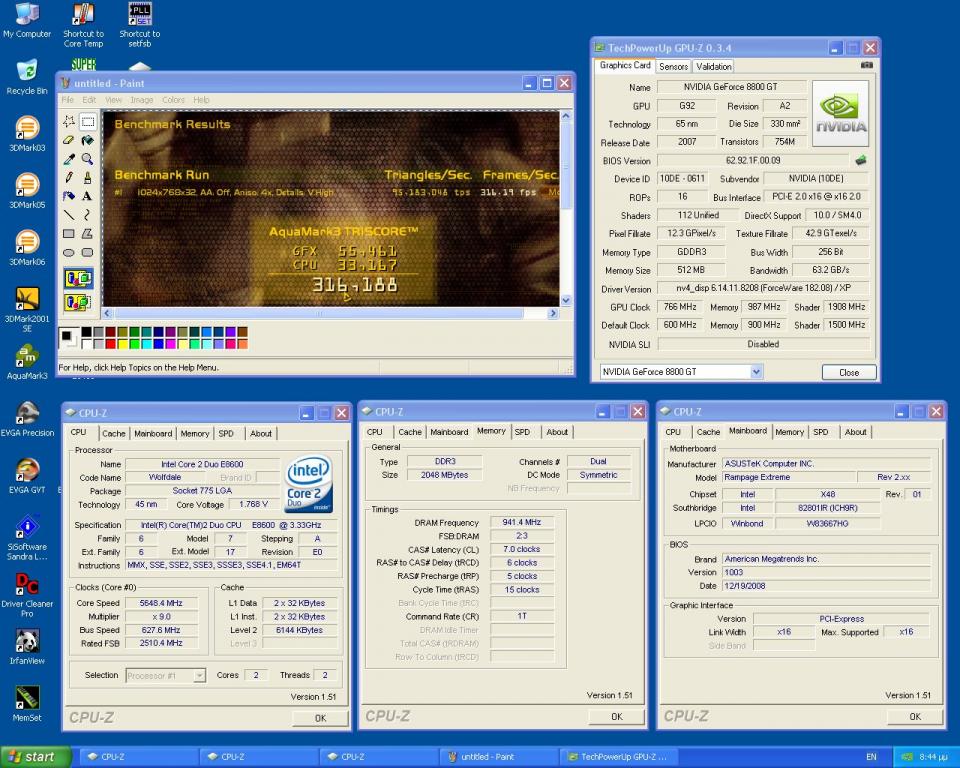Screen dimensions: 960x768
Task: Open the About tab in the CPU-Z processor window
Action: [261, 434]
